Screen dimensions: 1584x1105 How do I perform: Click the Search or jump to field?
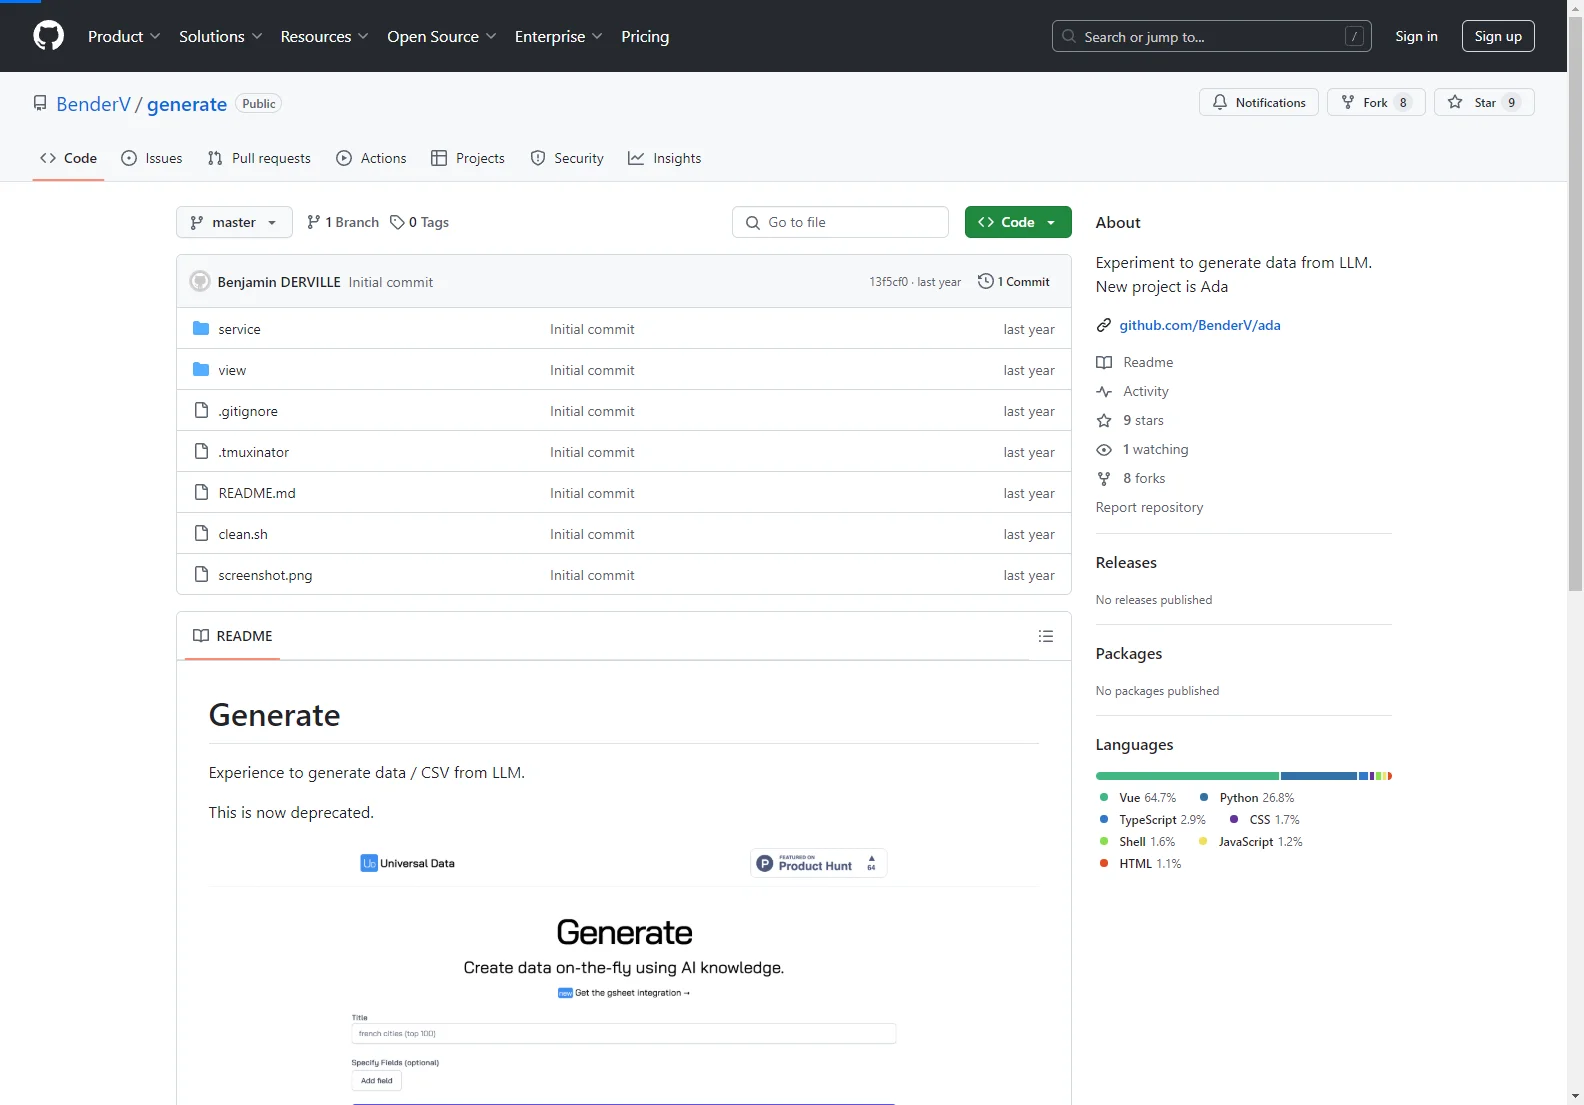point(1212,36)
